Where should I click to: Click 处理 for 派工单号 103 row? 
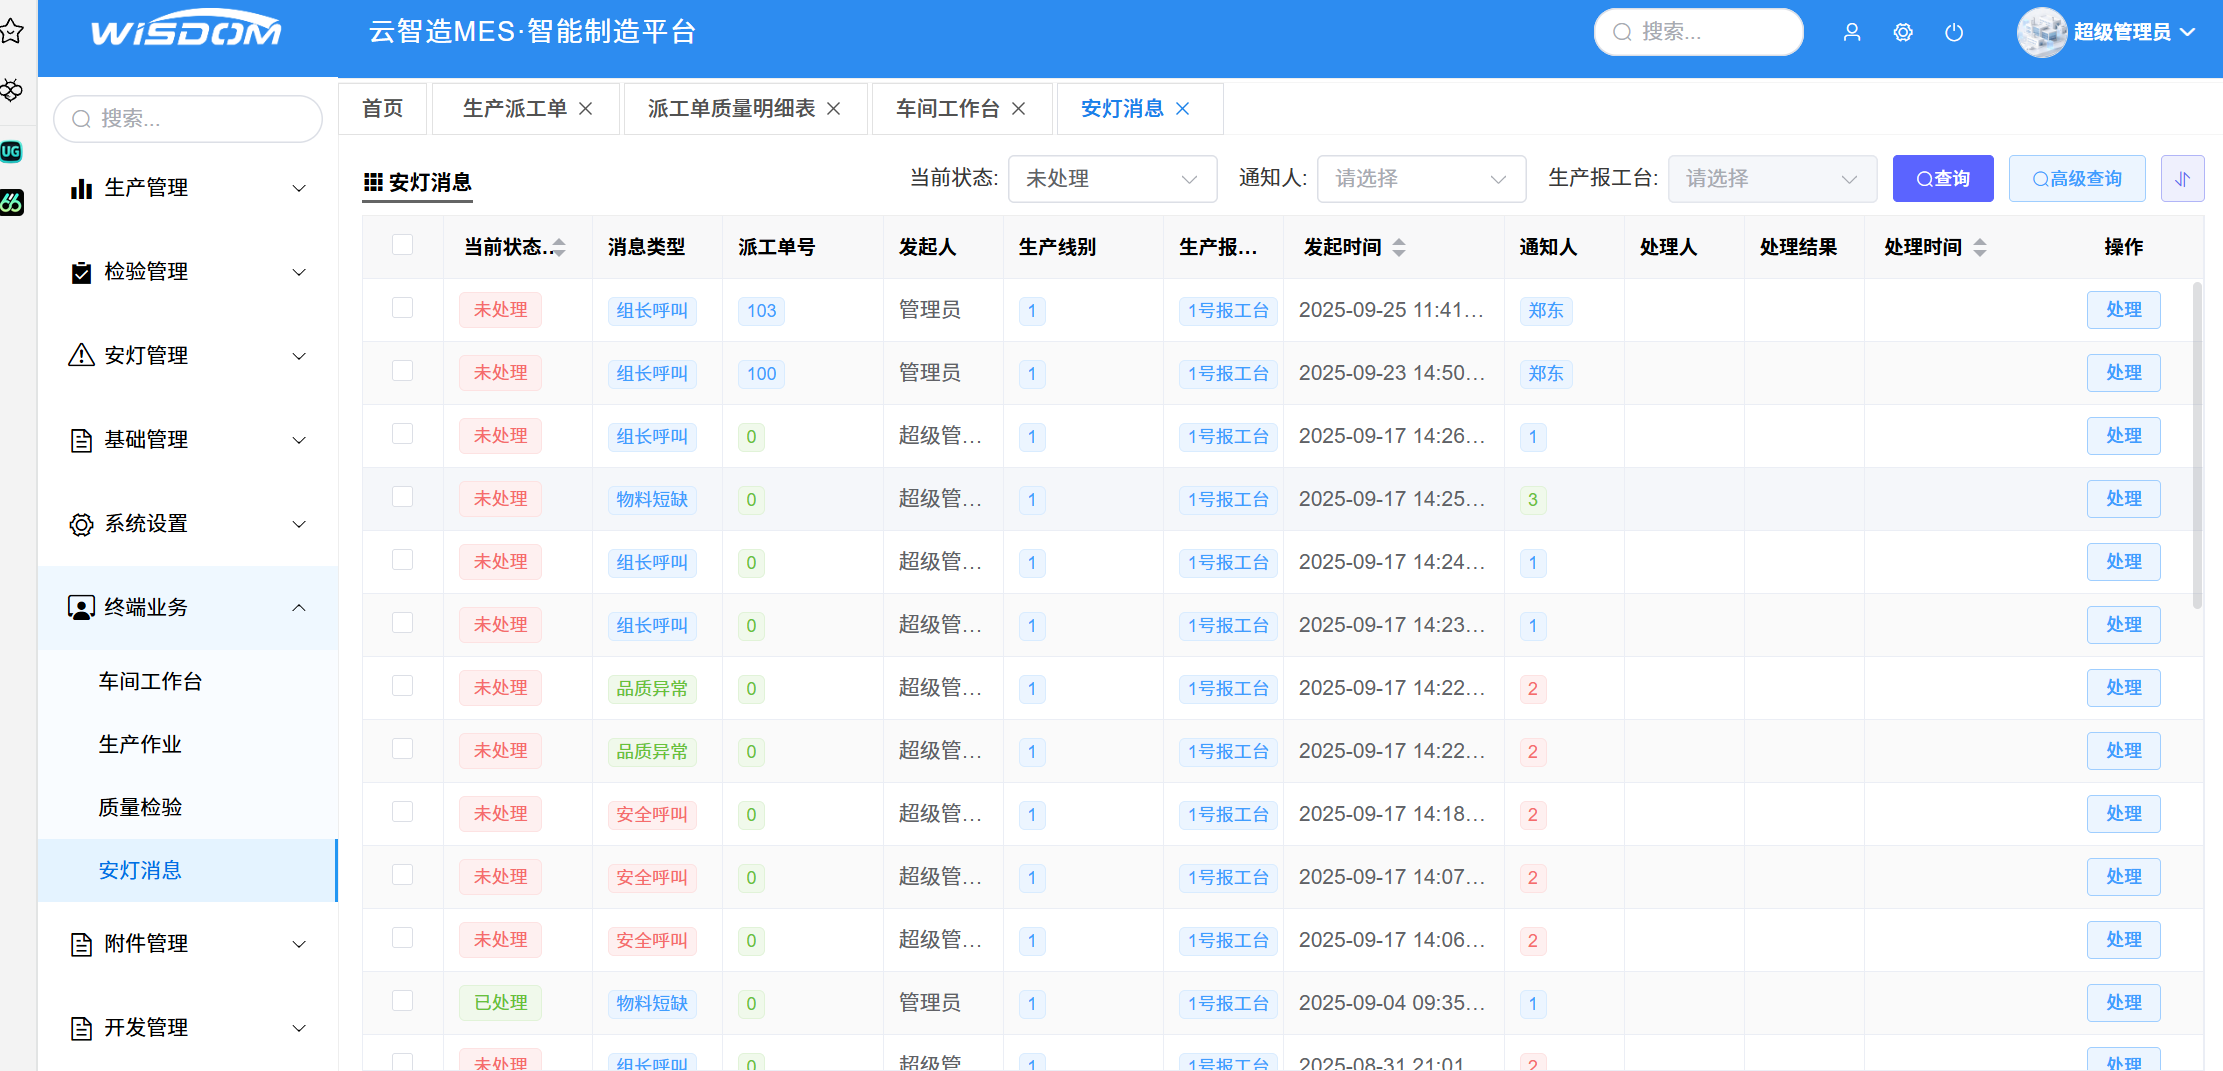tap(2123, 310)
